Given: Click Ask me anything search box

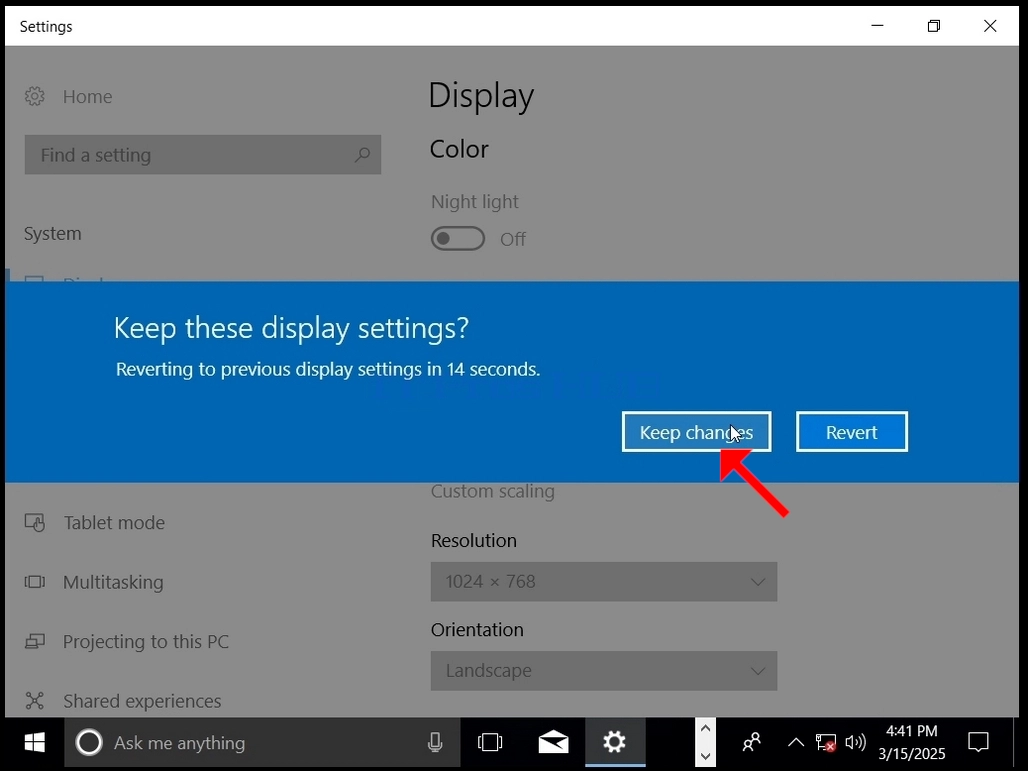Looking at the screenshot, I should (x=262, y=743).
